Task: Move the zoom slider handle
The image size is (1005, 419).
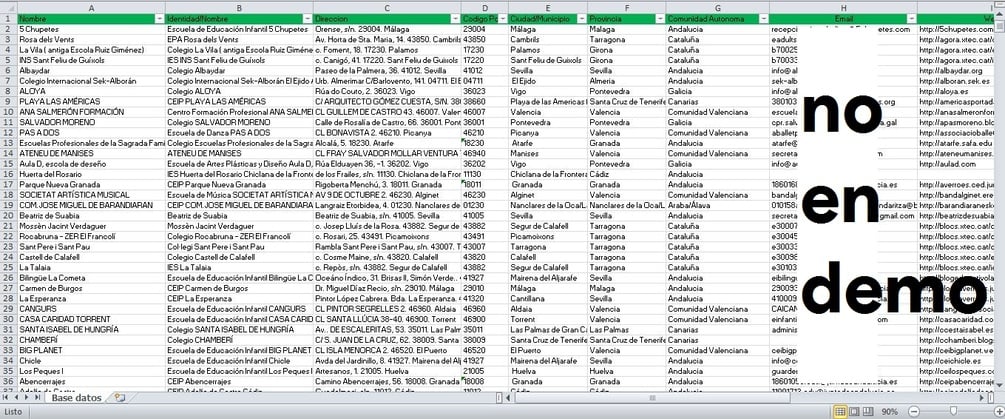Action: tap(954, 411)
